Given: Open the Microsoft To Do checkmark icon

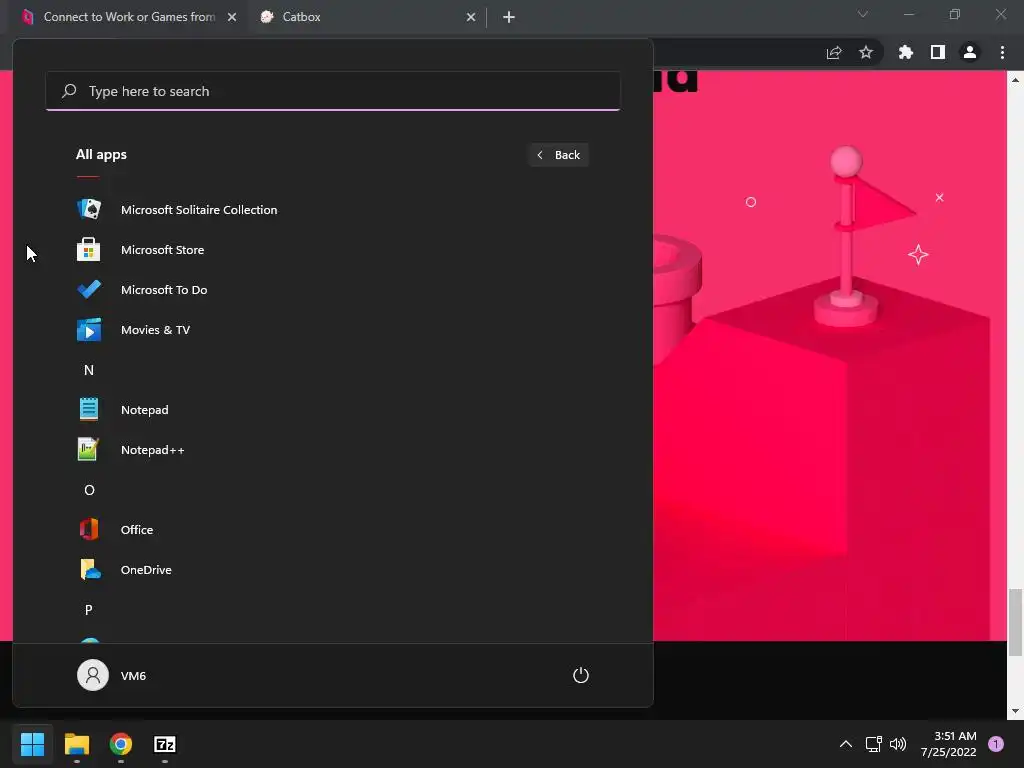Looking at the screenshot, I should 89,289.
